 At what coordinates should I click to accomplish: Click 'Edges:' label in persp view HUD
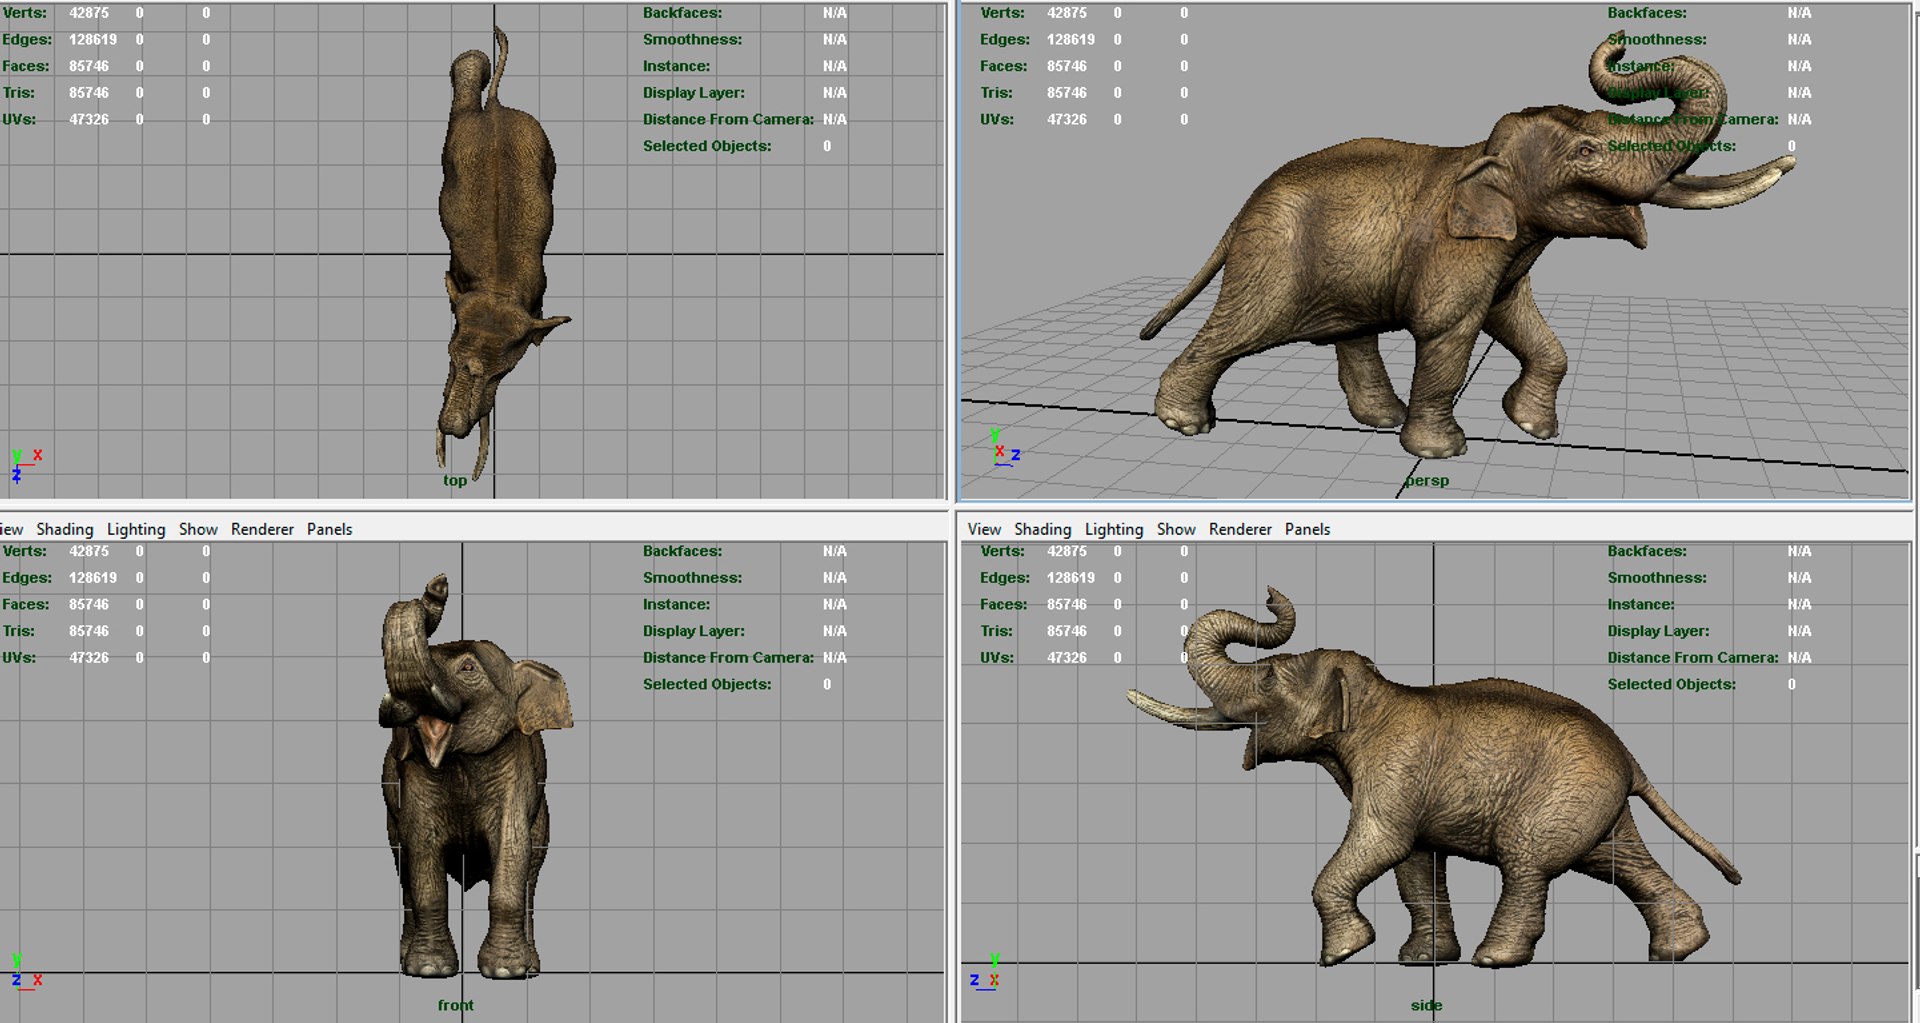[x=1005, y=39]
